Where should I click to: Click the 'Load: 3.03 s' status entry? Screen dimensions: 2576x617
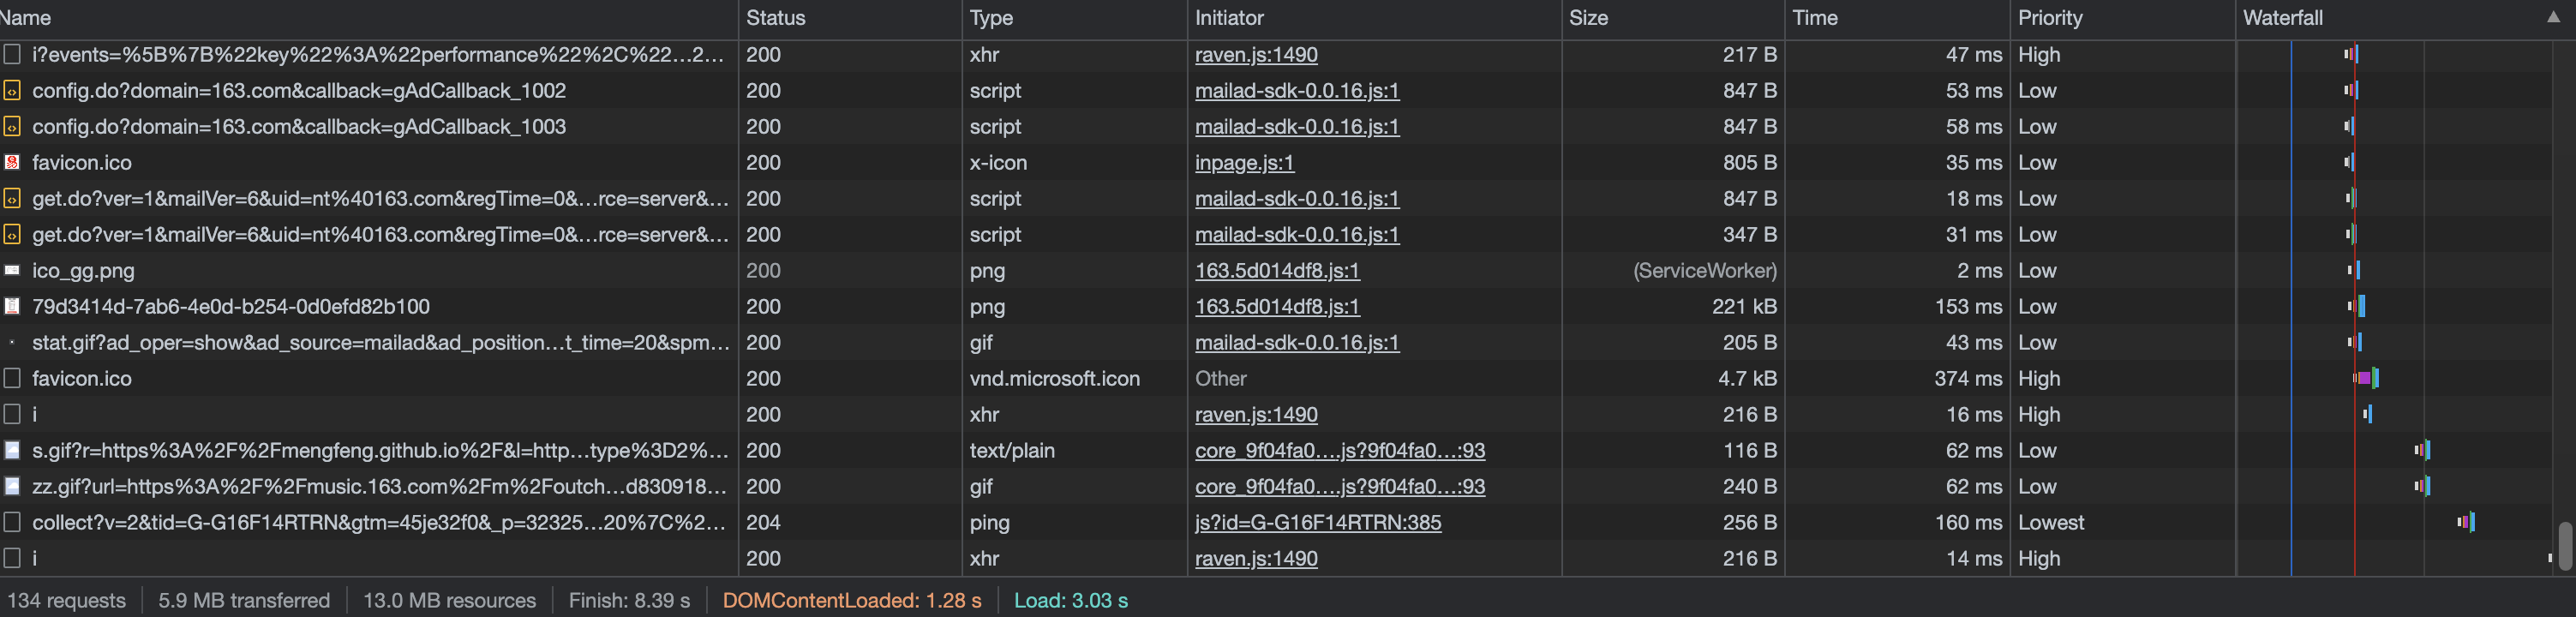click(x=1071, y=600)
